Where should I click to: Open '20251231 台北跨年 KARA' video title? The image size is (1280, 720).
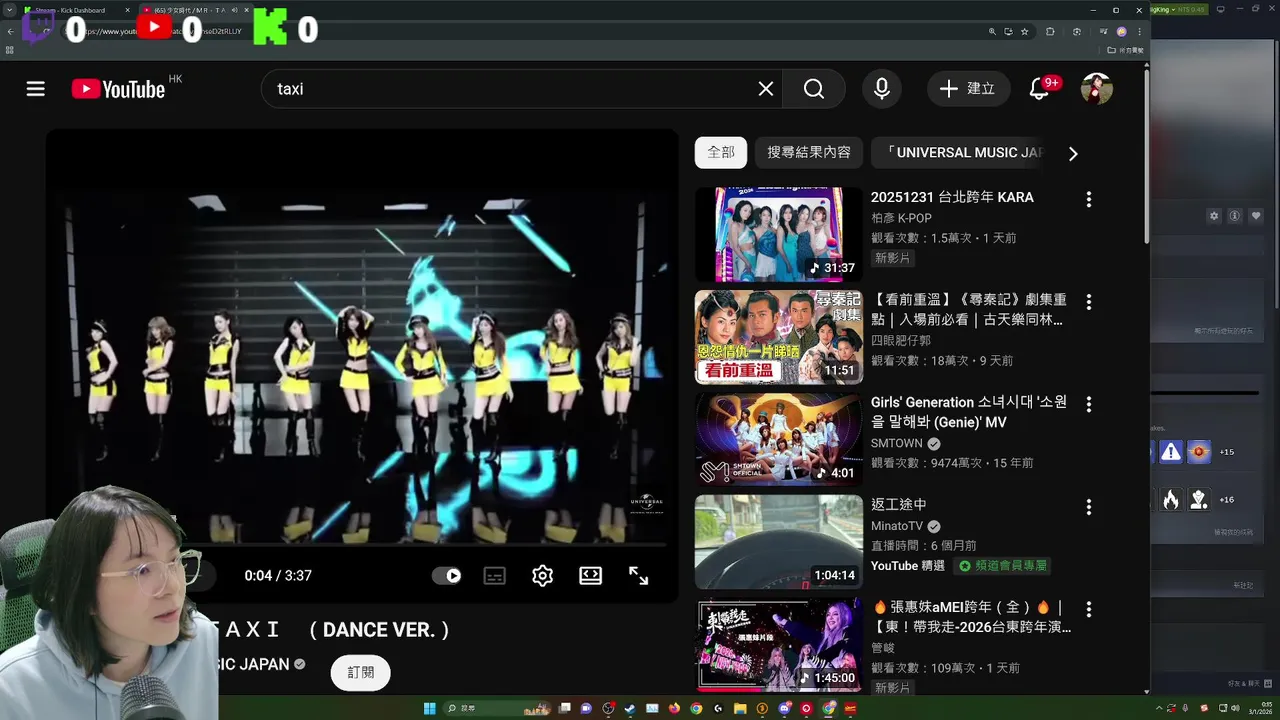pyautogui.click(x=952, y=197)
